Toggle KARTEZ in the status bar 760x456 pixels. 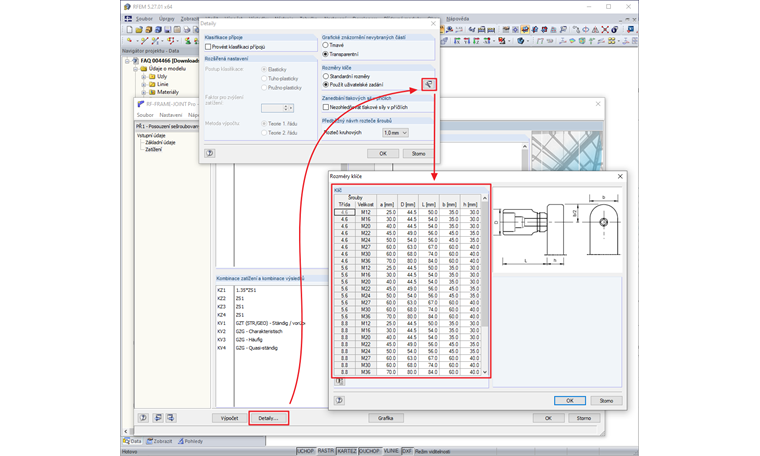347,451
